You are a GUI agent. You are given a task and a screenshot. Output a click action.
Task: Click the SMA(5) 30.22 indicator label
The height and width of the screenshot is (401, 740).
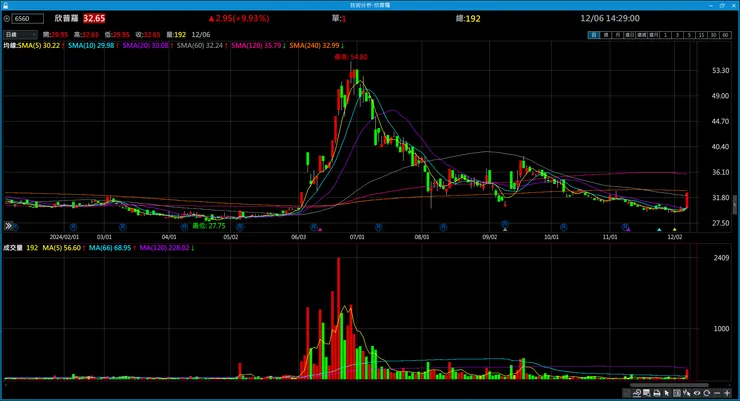tap(39, 45)
